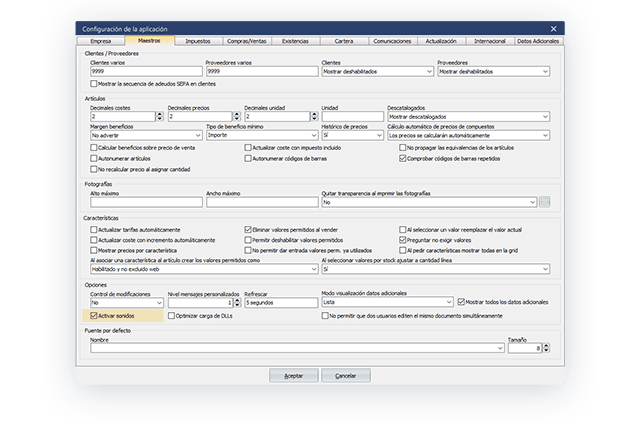The width and height of the screenshot is (640, 425).
Task: Click the Cancelar button
Action: 346,375
